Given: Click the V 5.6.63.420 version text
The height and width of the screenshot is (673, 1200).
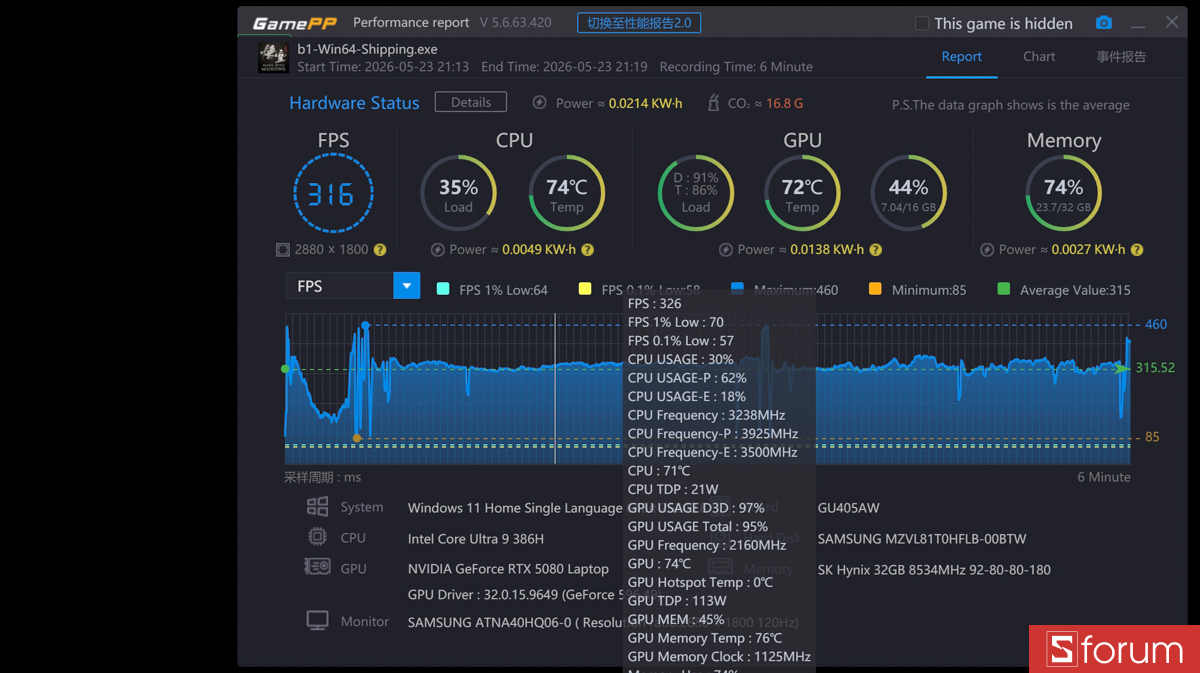Looking at the screenshot, I should 515,22.
